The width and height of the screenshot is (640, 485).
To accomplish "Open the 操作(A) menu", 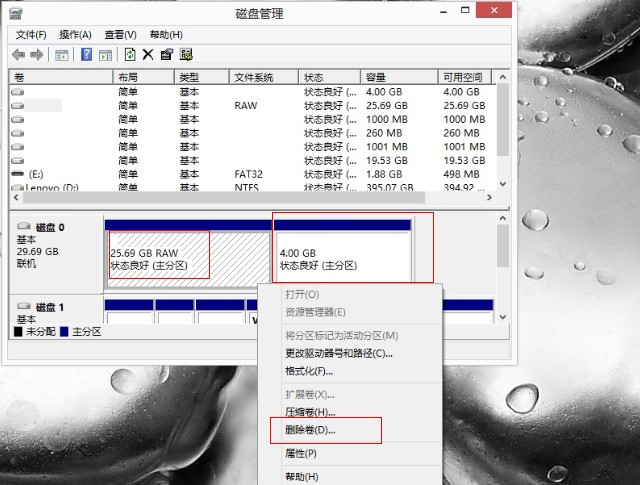I will (75, 35).
